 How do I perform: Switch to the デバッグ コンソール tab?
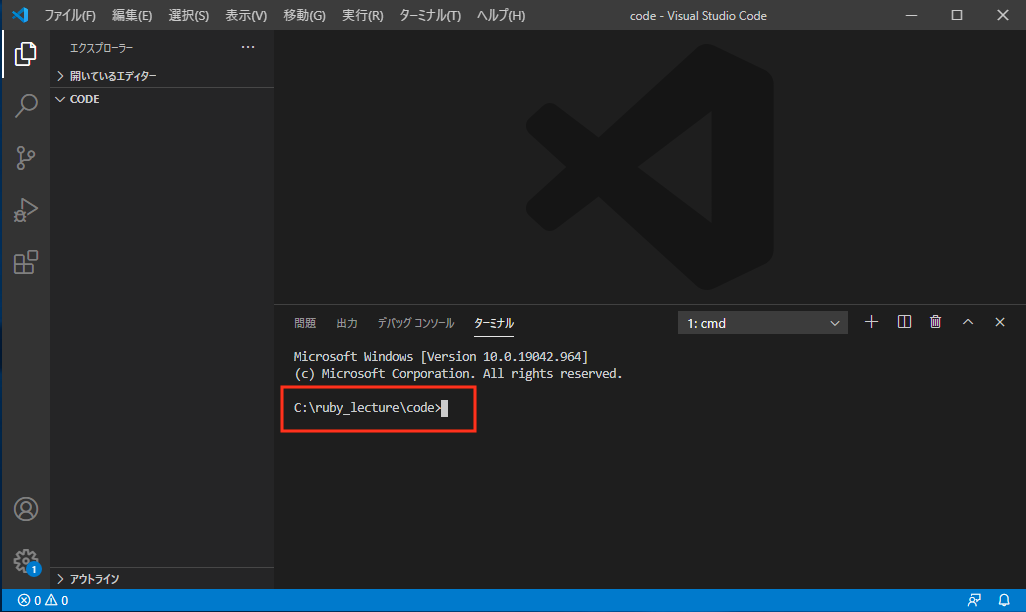tap(416, 323)
